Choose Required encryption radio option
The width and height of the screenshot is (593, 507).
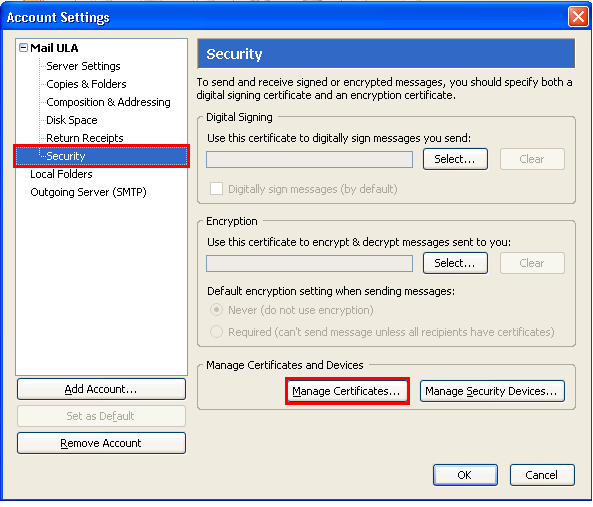(x=216, y=332)
